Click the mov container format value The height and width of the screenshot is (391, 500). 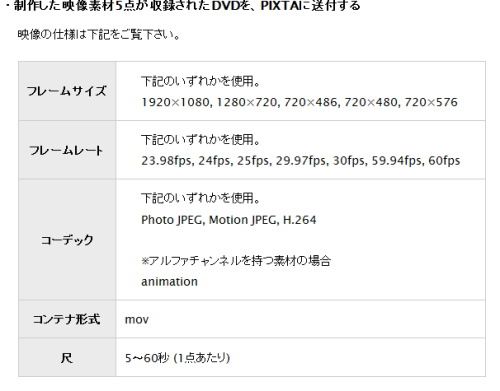[137, 320]
